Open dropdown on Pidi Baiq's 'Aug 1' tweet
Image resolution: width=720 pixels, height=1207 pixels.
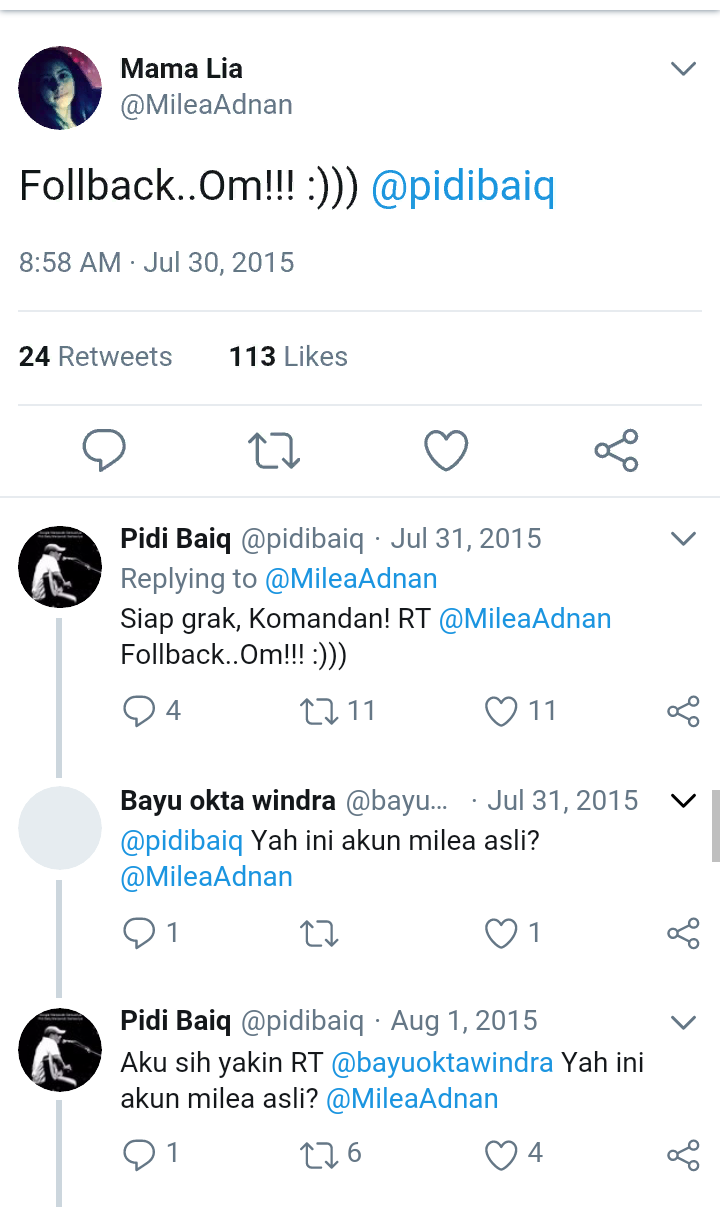tap(683, 1021)
